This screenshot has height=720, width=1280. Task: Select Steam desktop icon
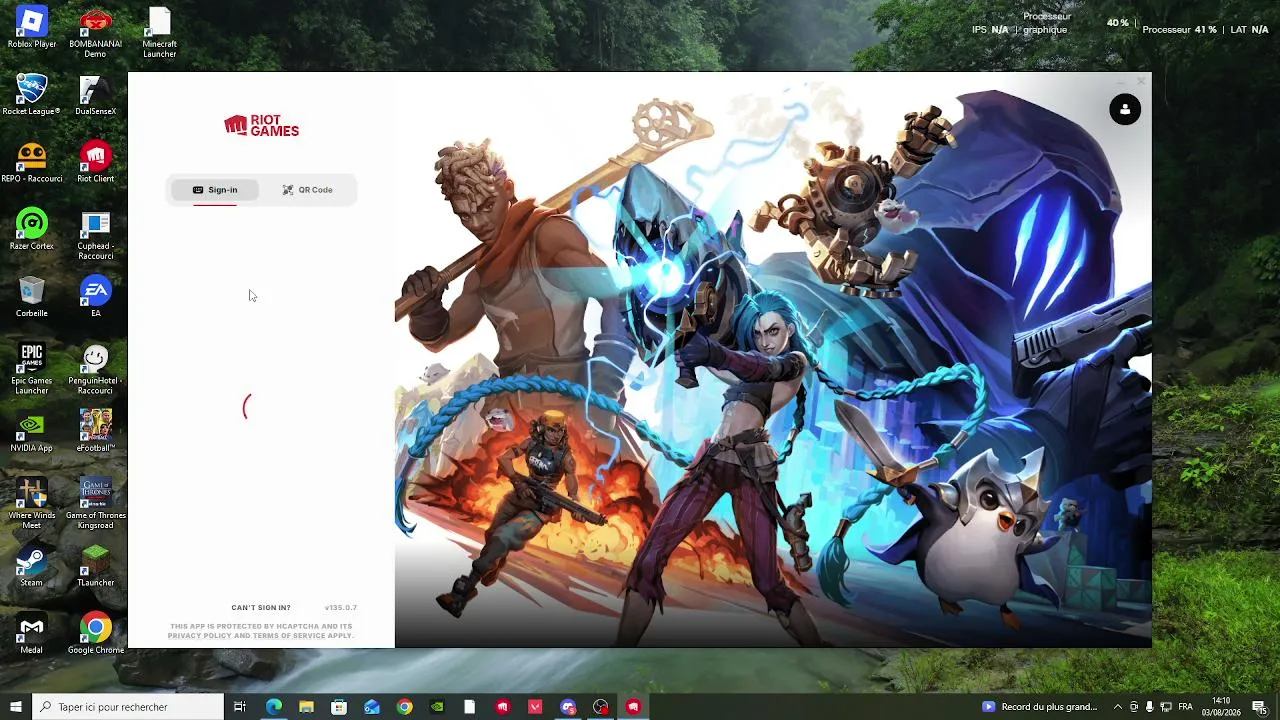click(x=32, y=566)
